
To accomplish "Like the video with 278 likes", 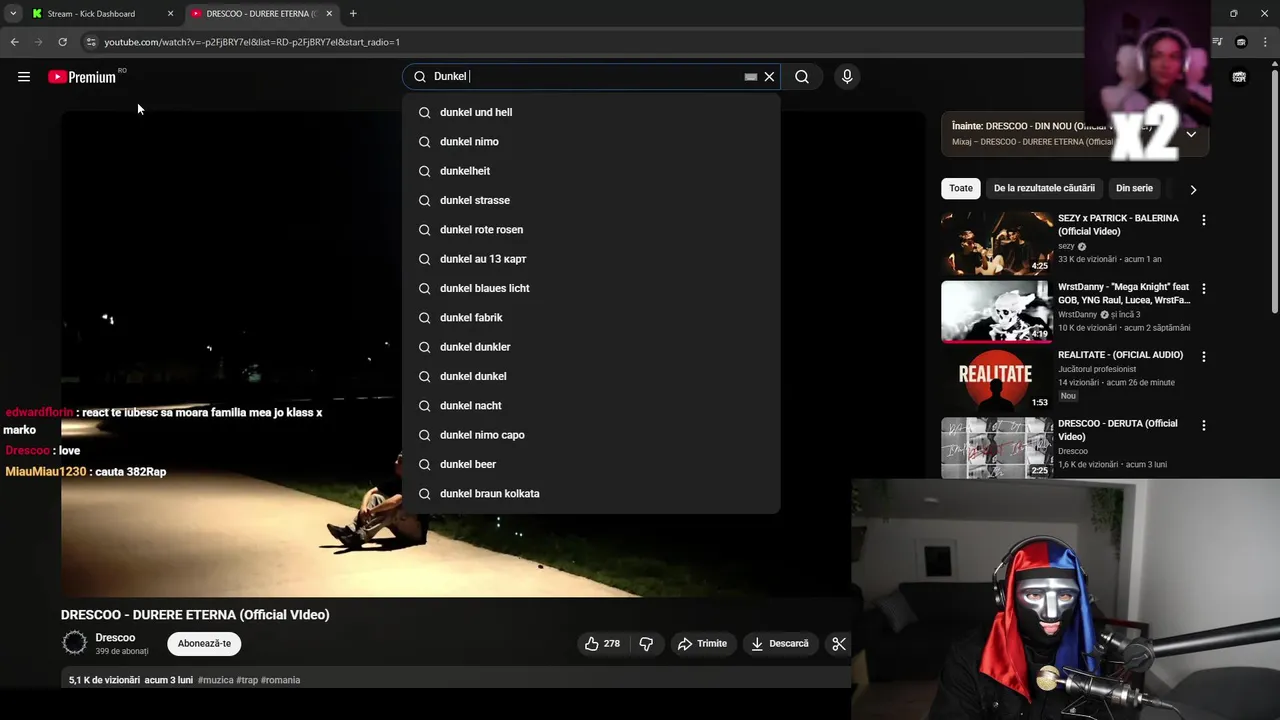I will click(603, 644).
